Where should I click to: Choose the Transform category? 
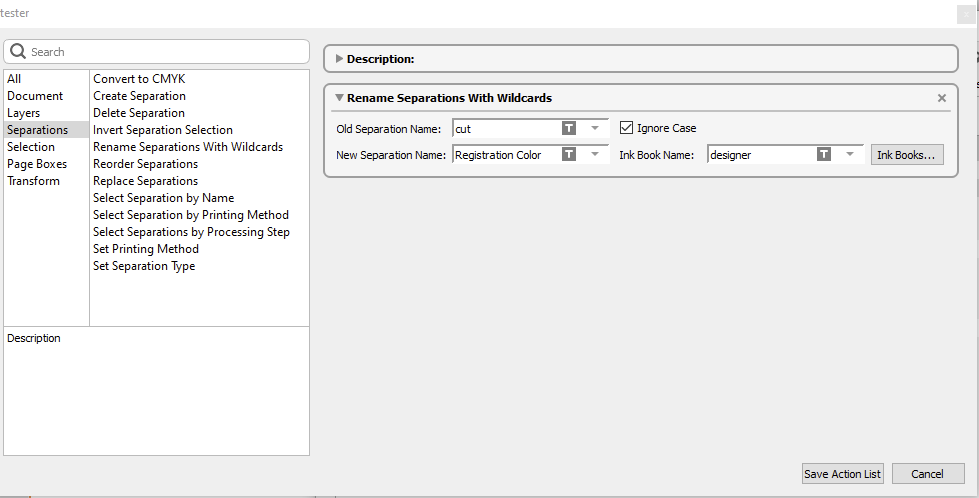(33, 181)
